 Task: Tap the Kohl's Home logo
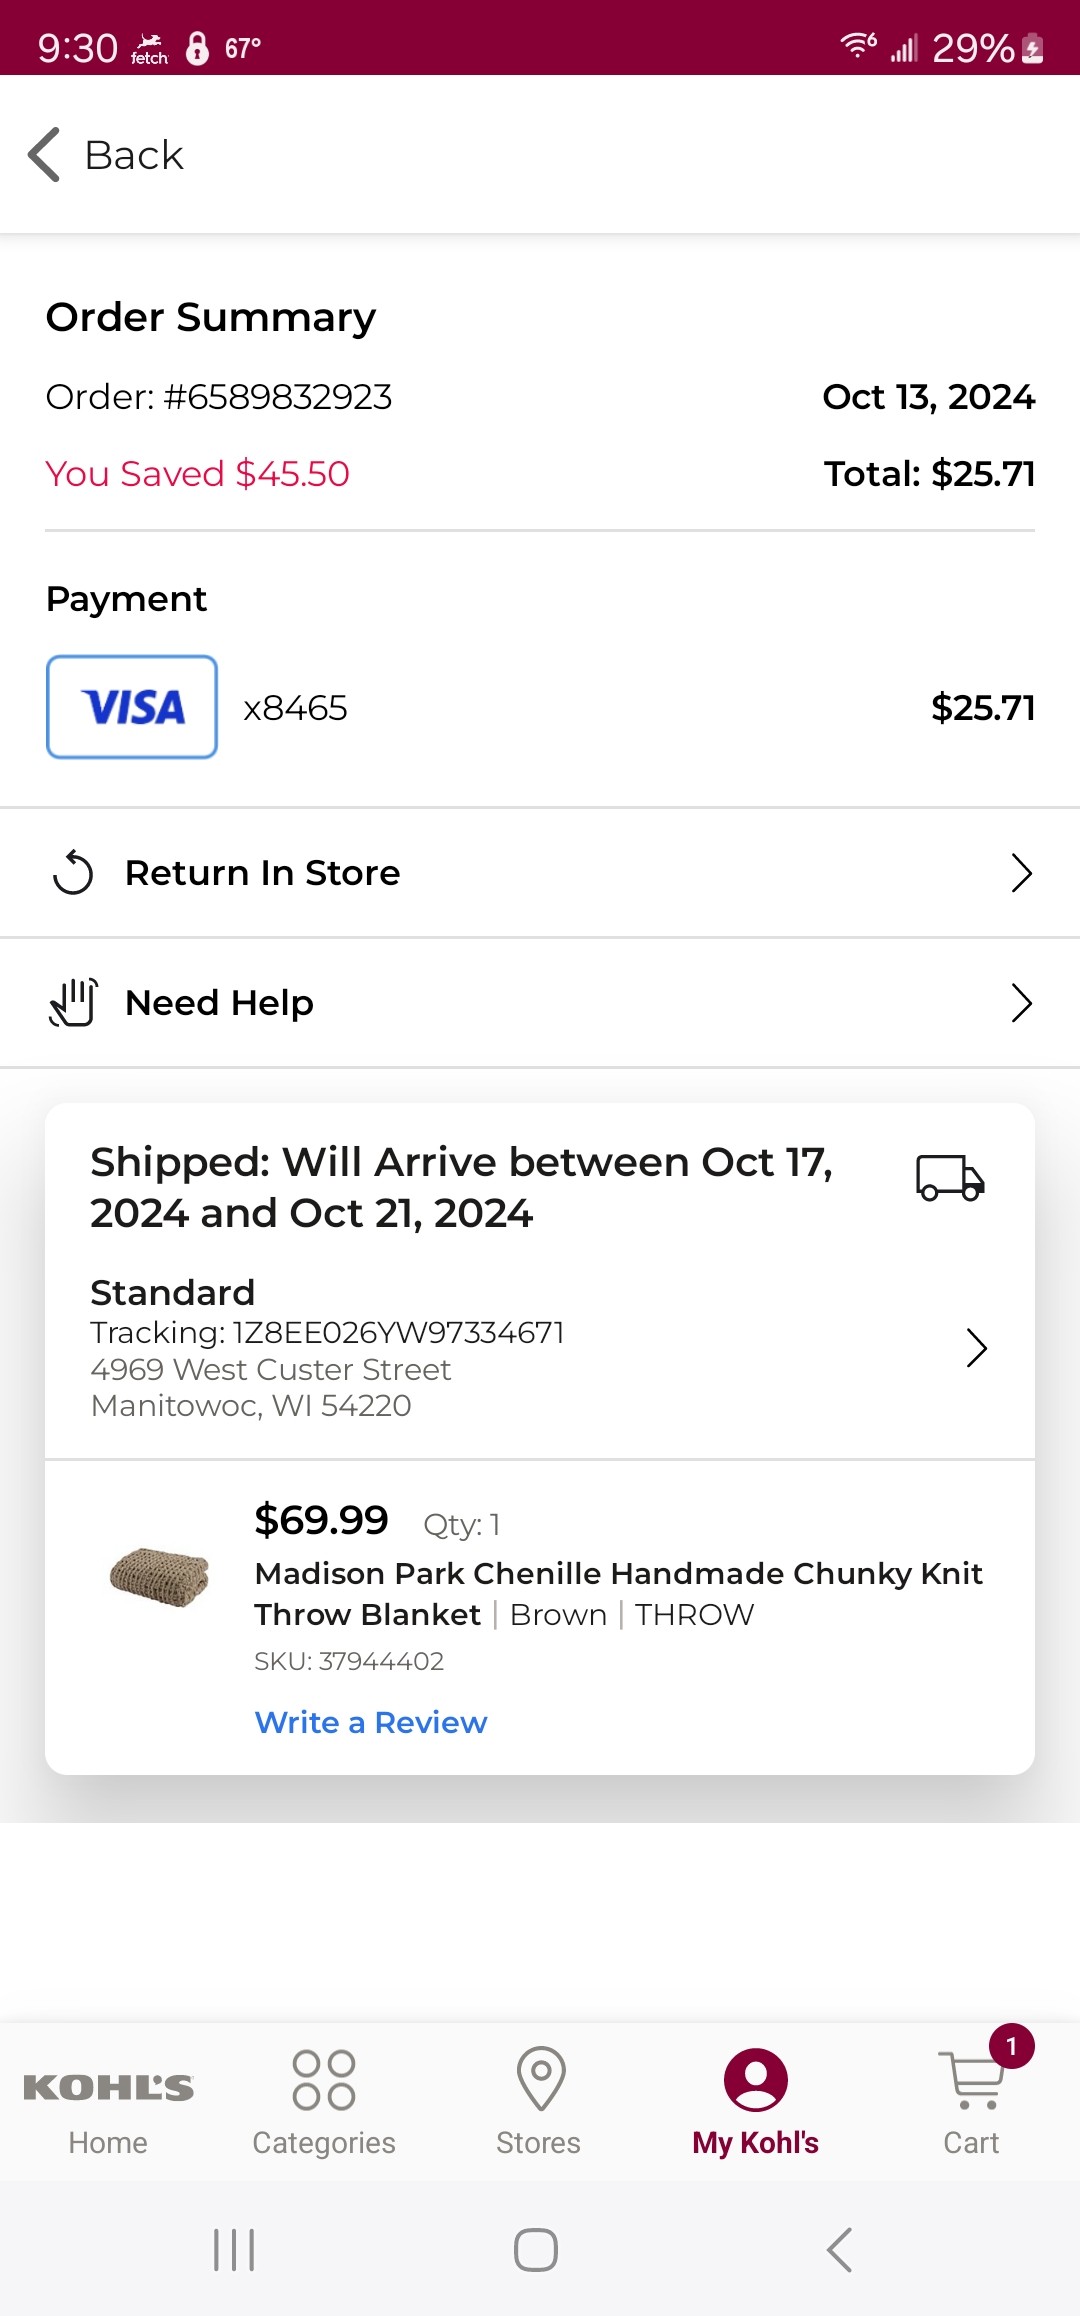(x=108, y=2087)
